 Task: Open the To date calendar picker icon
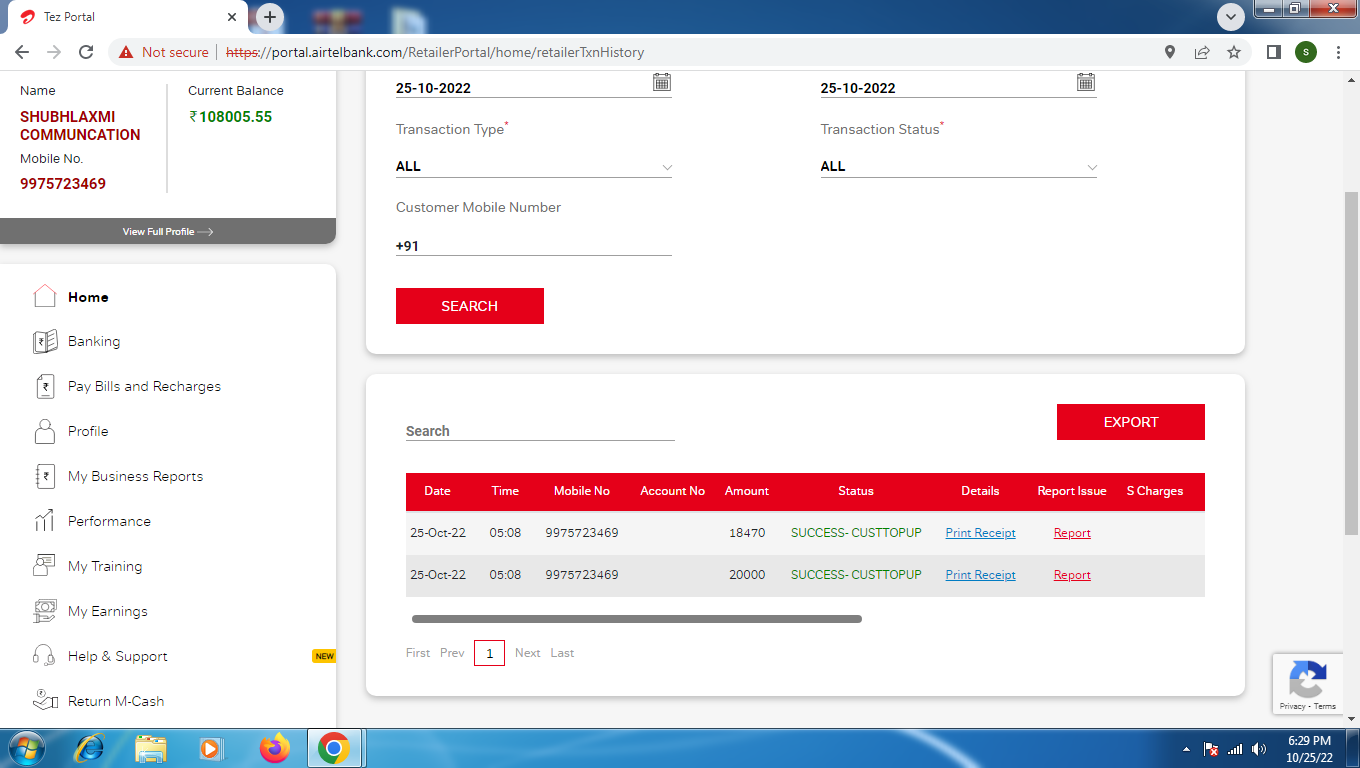pyautogui.click(x=1085, y=82)
